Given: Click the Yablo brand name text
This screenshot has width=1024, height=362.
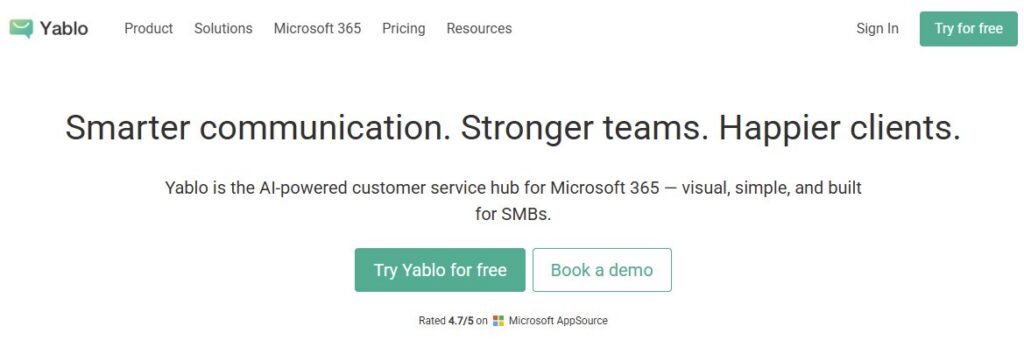Looking at the screenshot, I should 63,29.
